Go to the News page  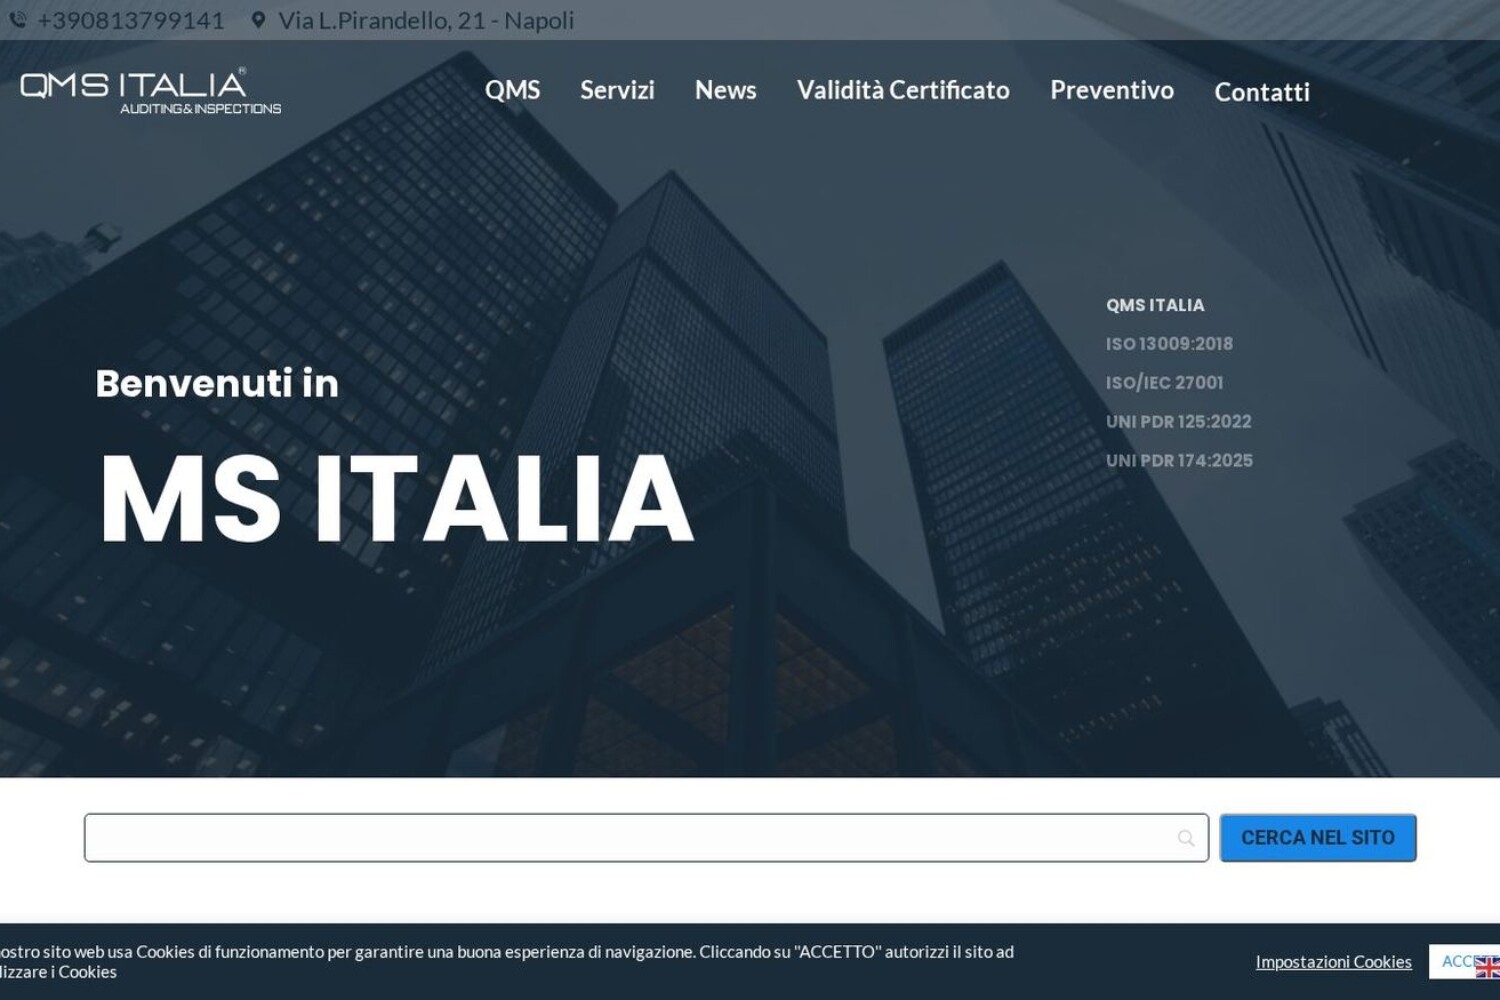point(725,90)
